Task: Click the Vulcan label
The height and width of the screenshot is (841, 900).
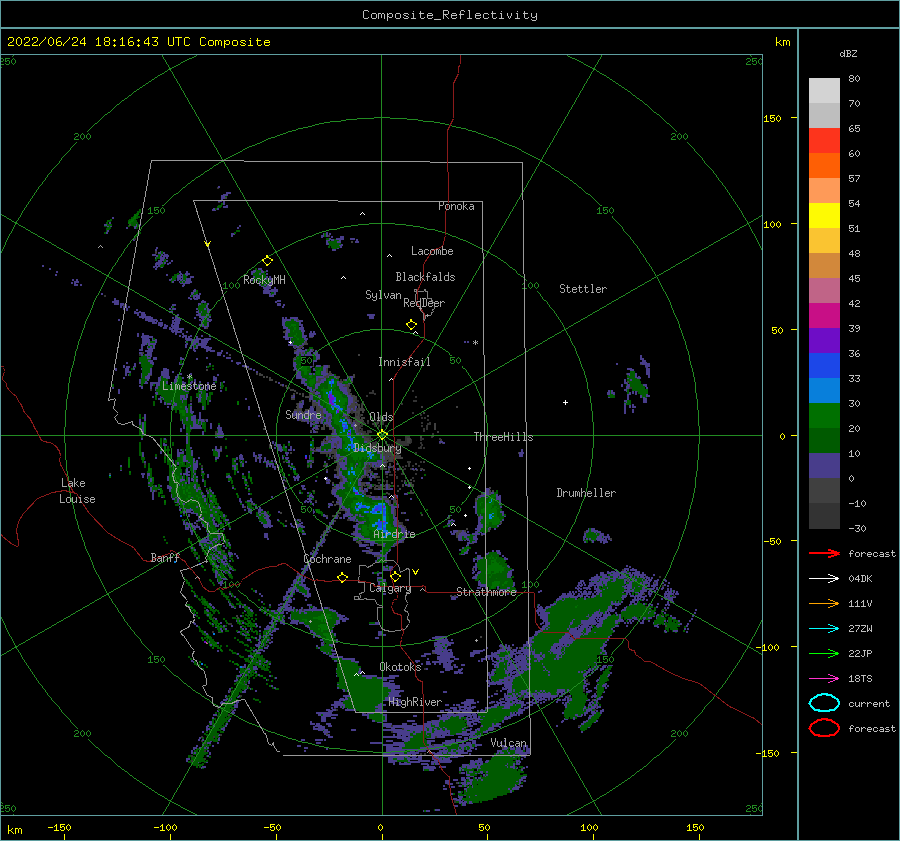Action: [508, 743]
